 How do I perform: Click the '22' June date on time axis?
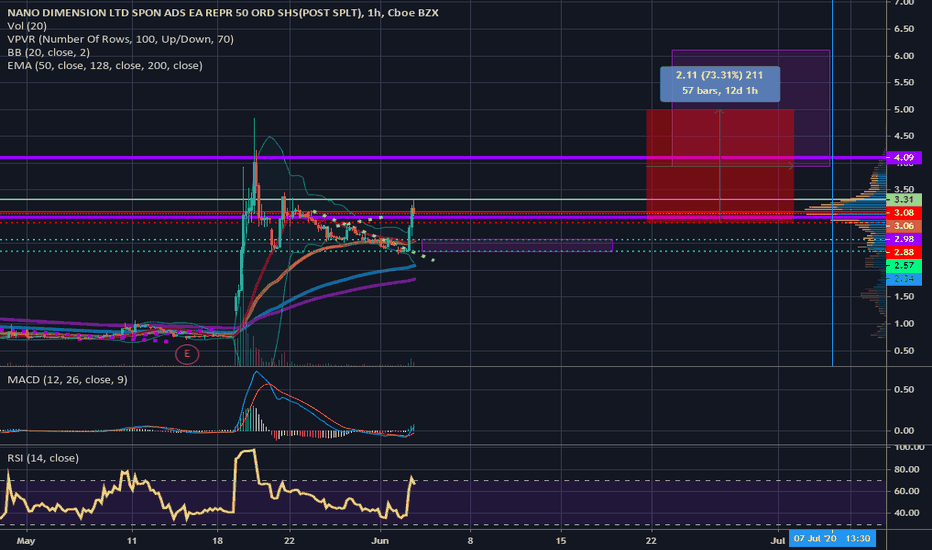(651, 540)
